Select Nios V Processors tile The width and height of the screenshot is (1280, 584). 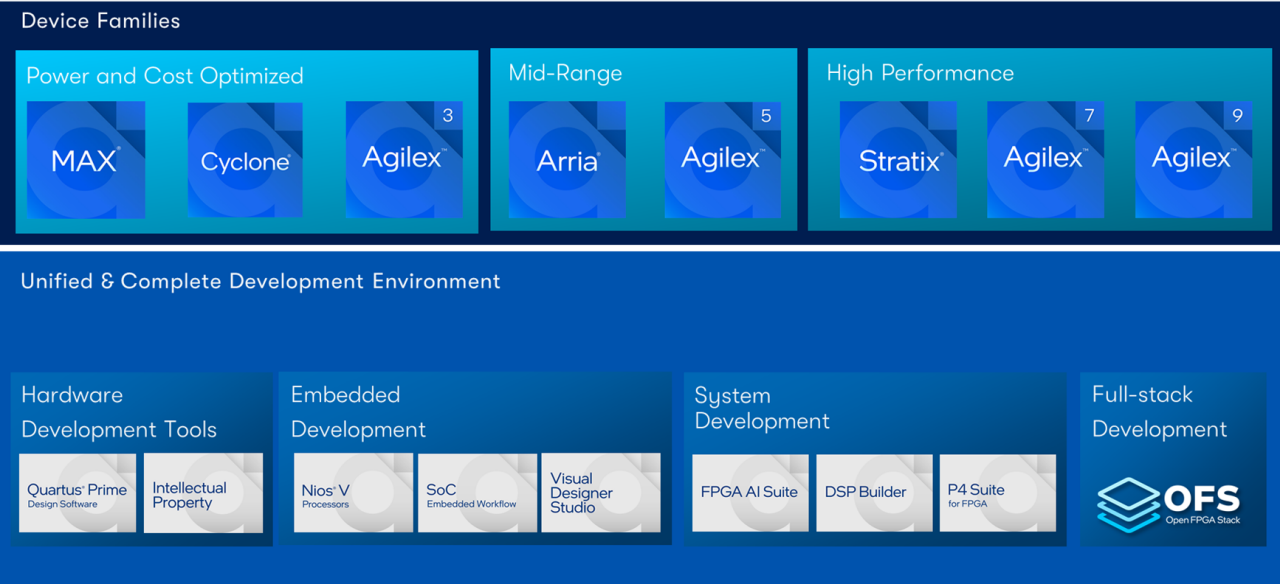[x=353, y=493]
